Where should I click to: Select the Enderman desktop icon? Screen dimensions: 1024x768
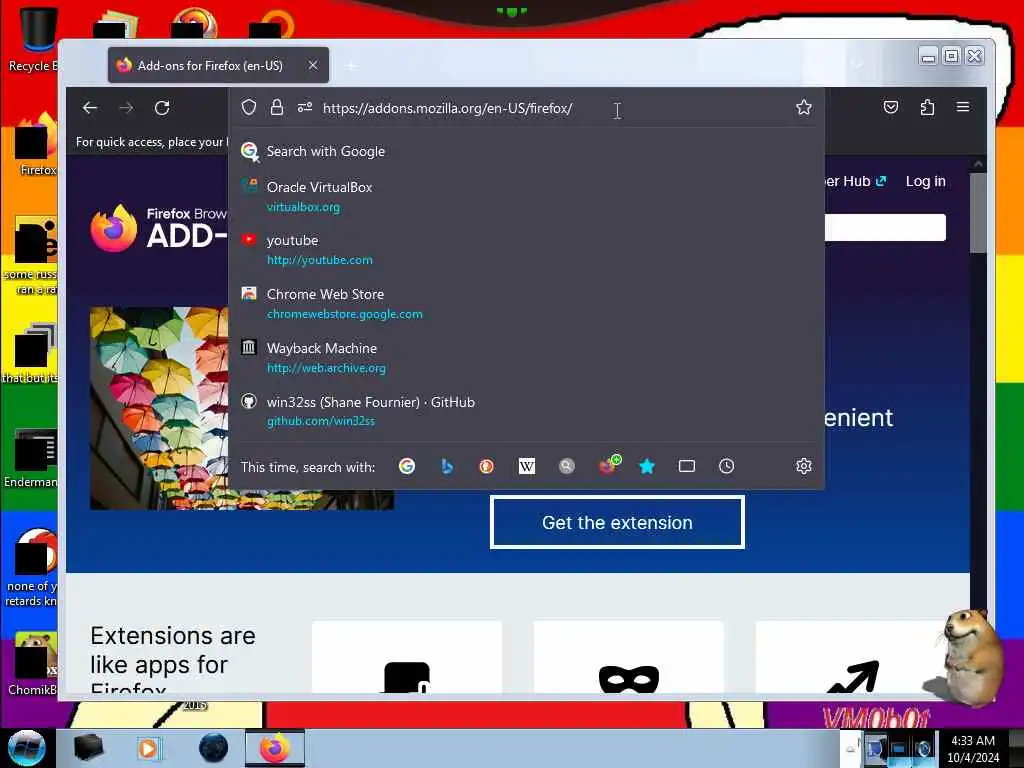[33, 458]
